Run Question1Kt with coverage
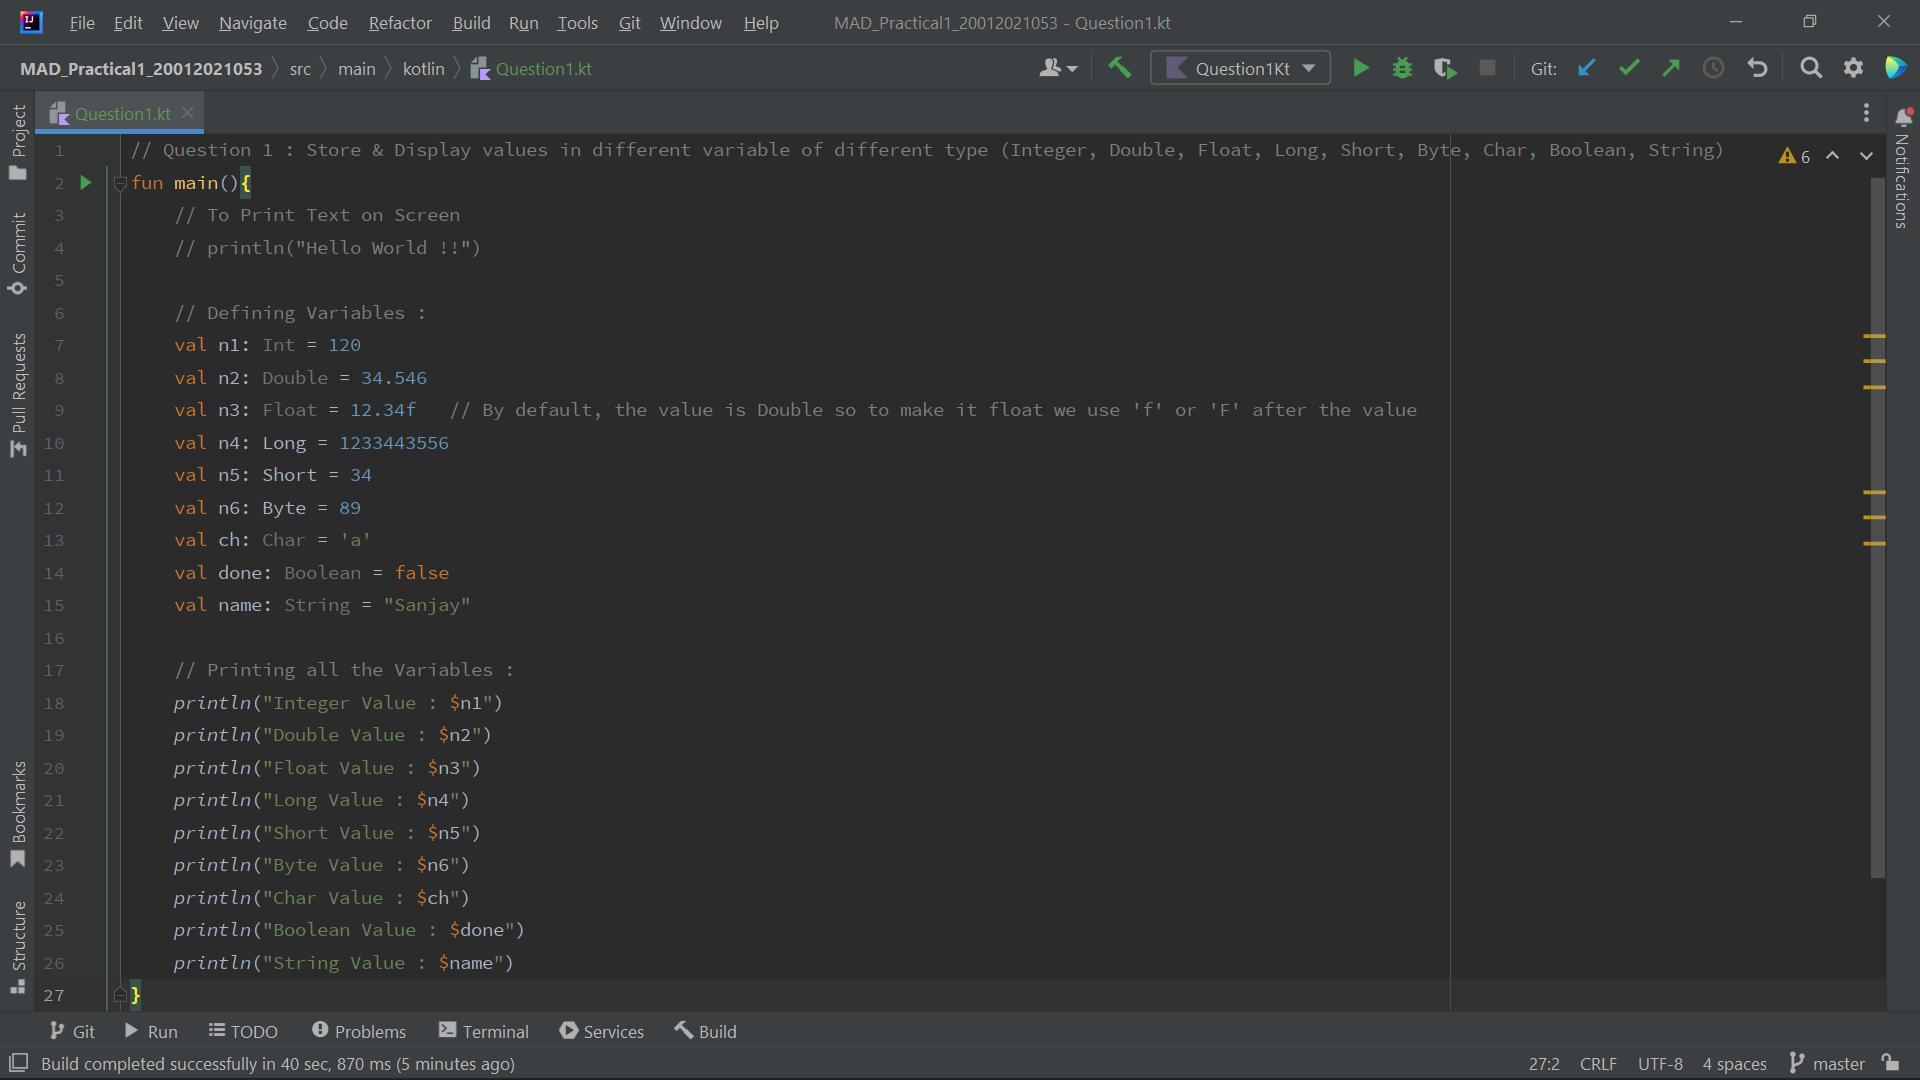 coord(1445,67)
